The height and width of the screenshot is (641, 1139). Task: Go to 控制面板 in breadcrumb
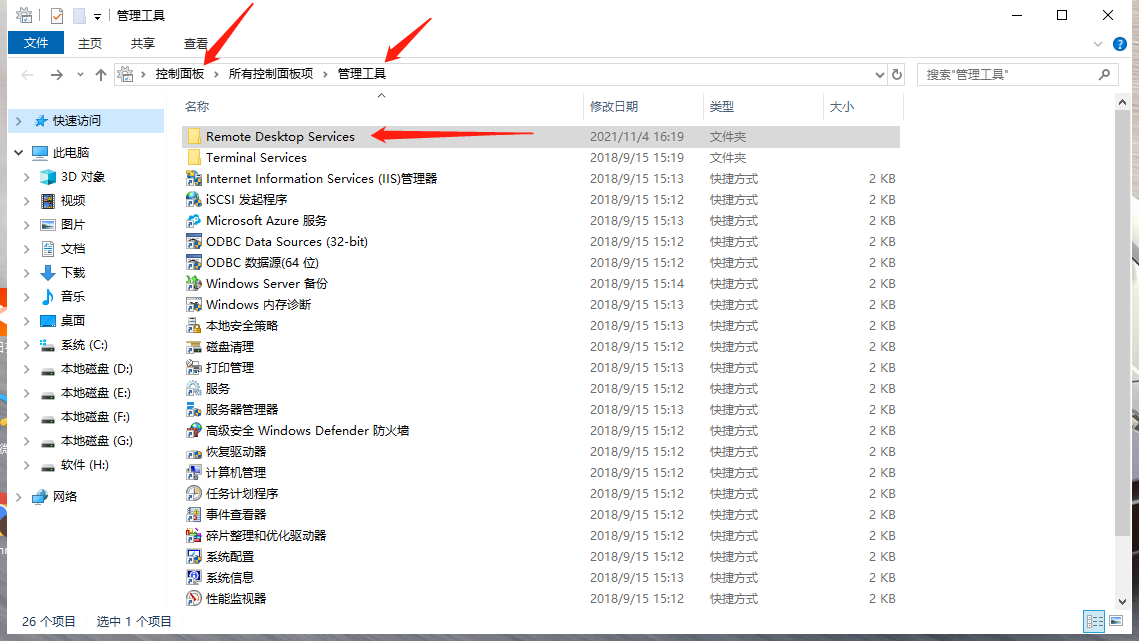(x=179, y=74)
